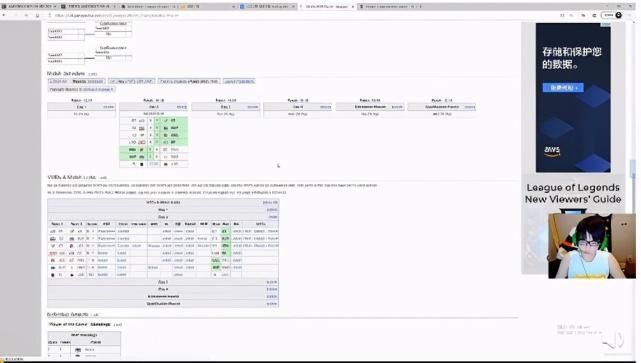Viewport: 641px width, 363px height.
Task: Hide Day 2 rows in VODs table
Action: point(273,217)
